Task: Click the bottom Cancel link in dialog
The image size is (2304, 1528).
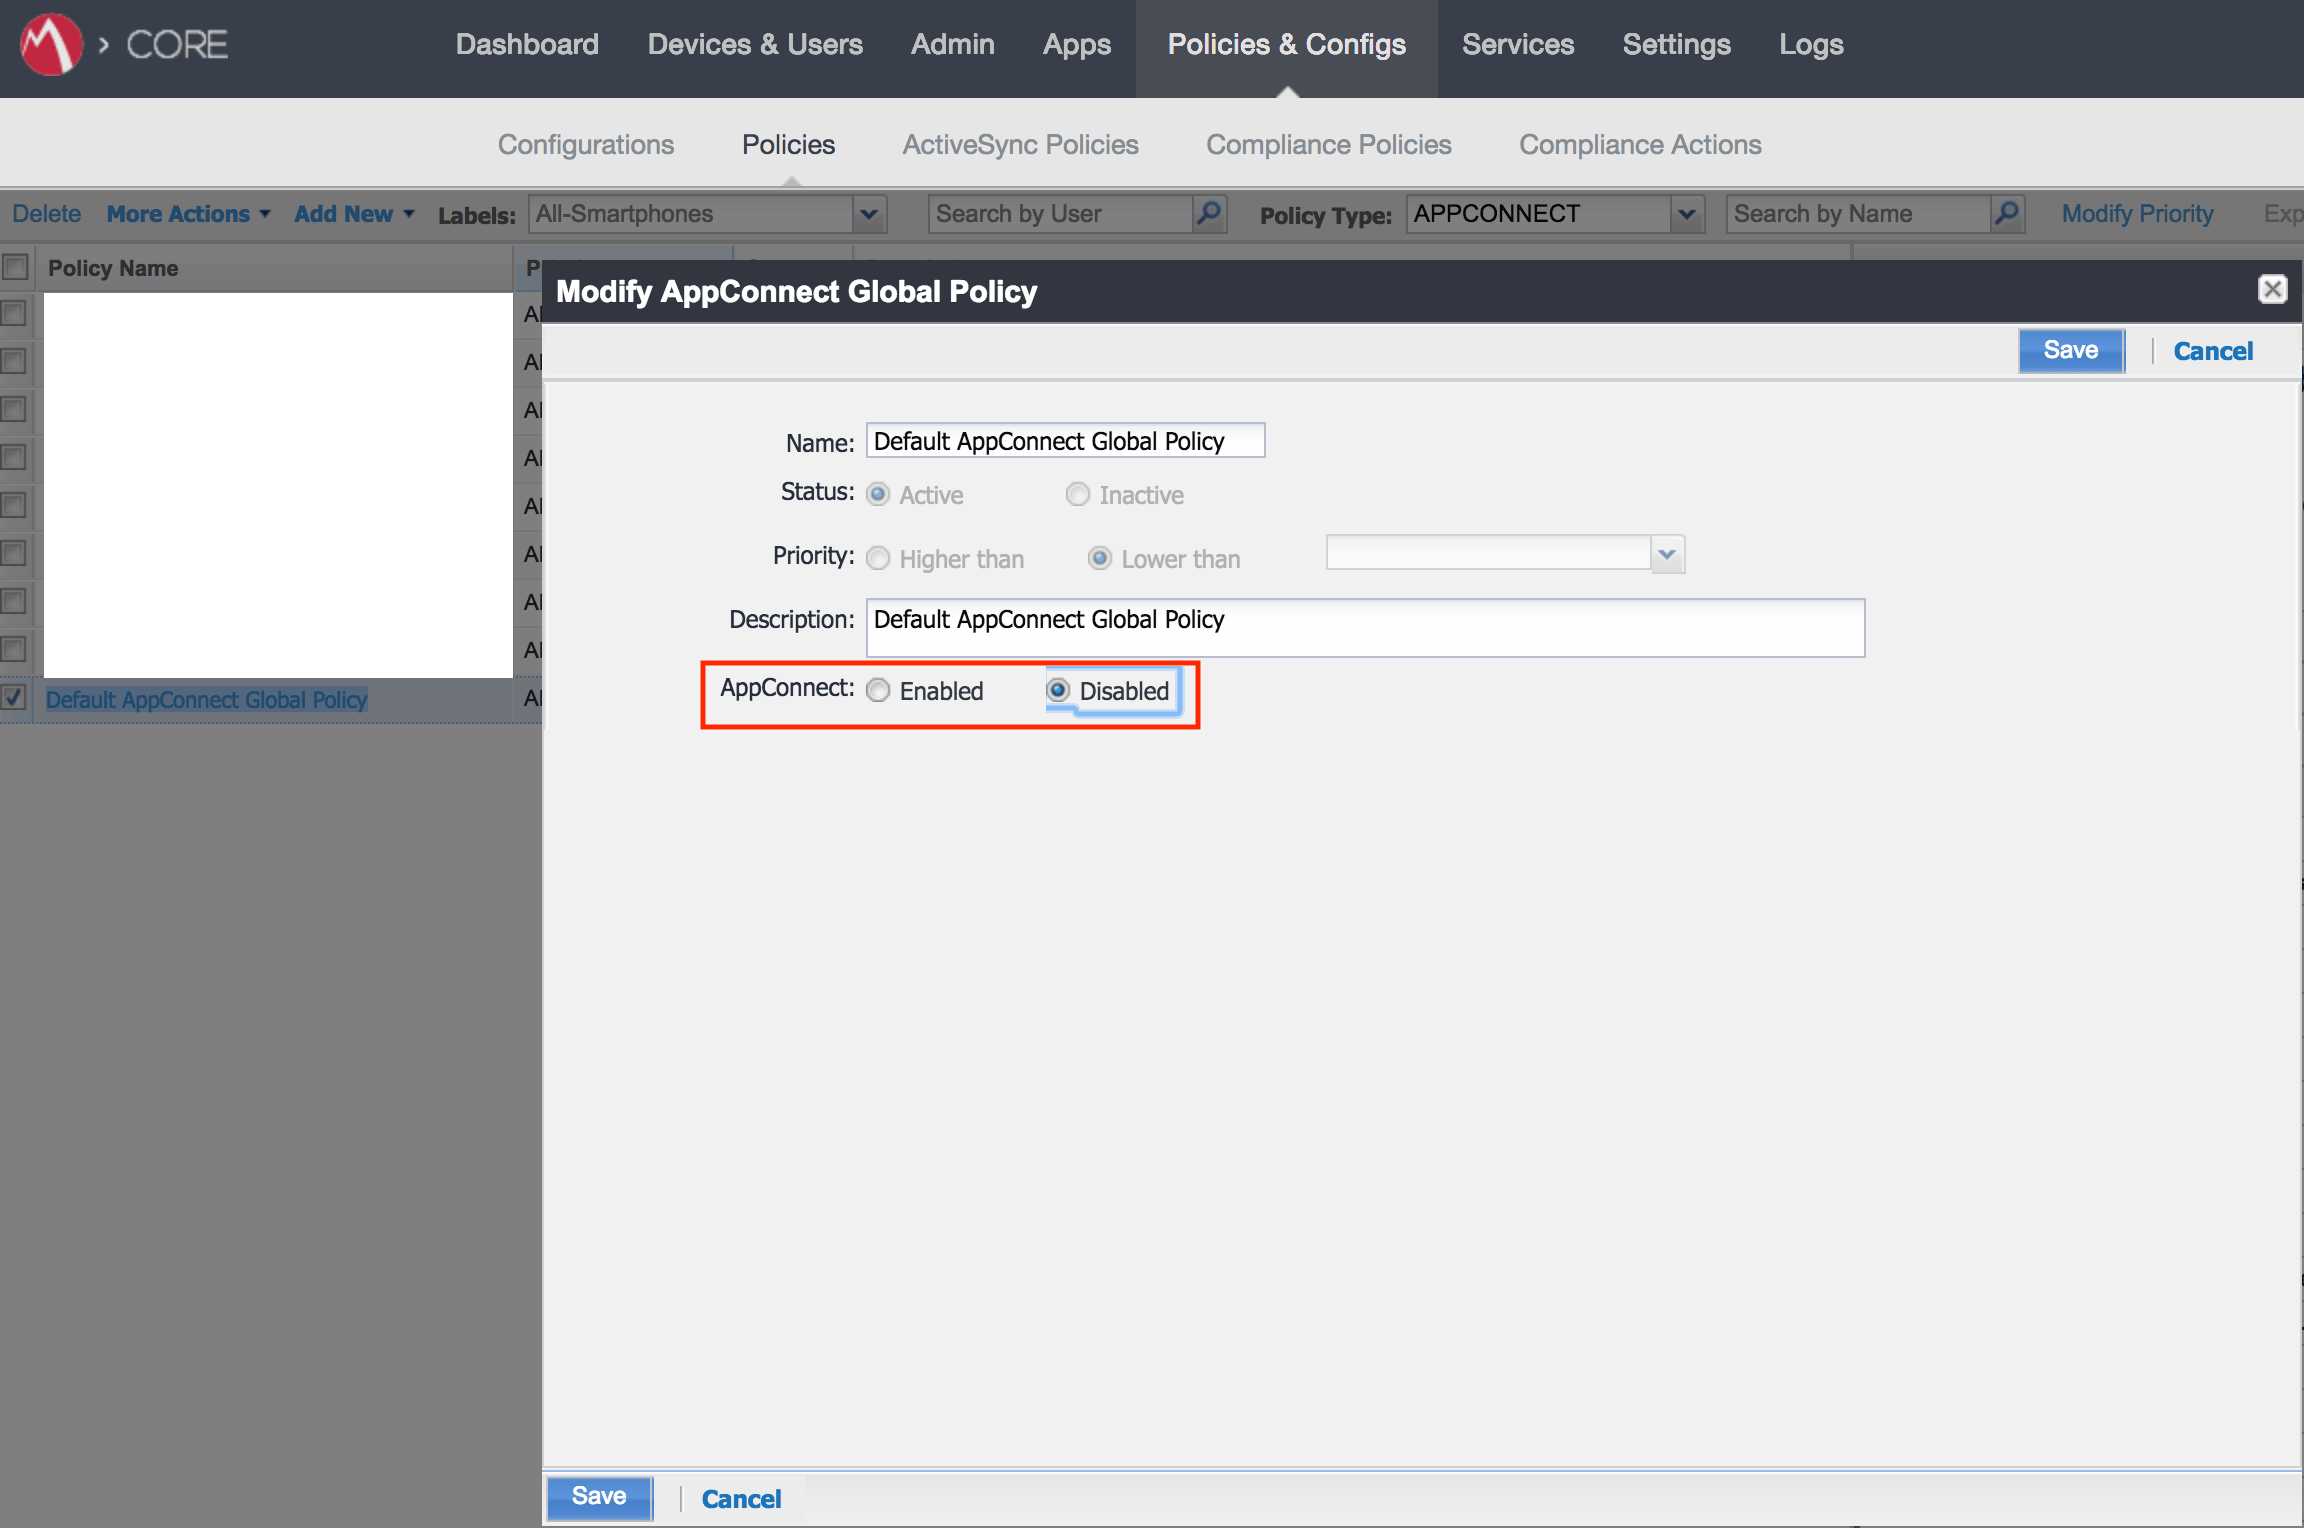Action: tap(741, 1499)
